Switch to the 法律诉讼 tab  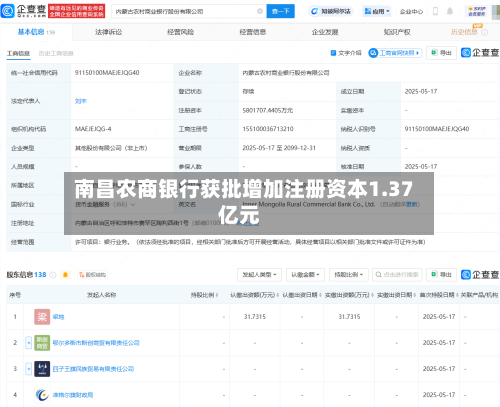click(x=109, y=32)
